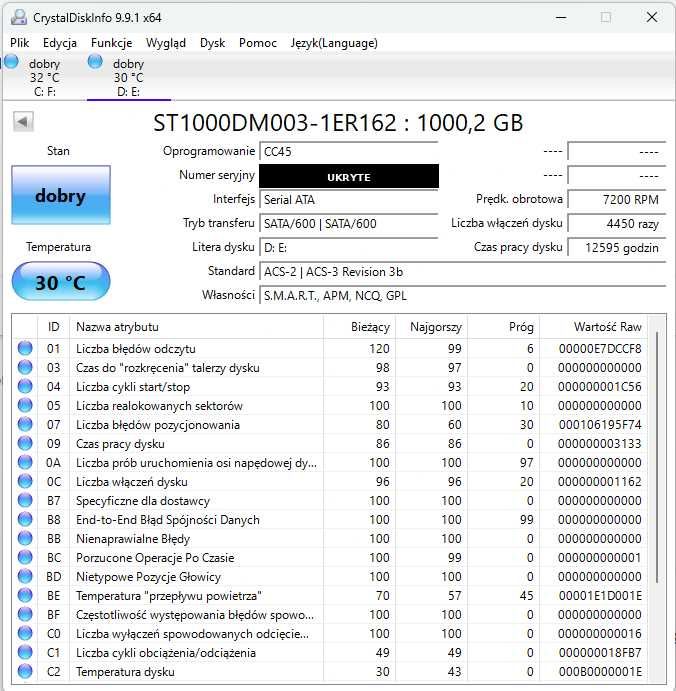Image resolution: width=676 pixels, height=691 pixels.
Task: Click status icon for attribute 01
Action: 25,348
